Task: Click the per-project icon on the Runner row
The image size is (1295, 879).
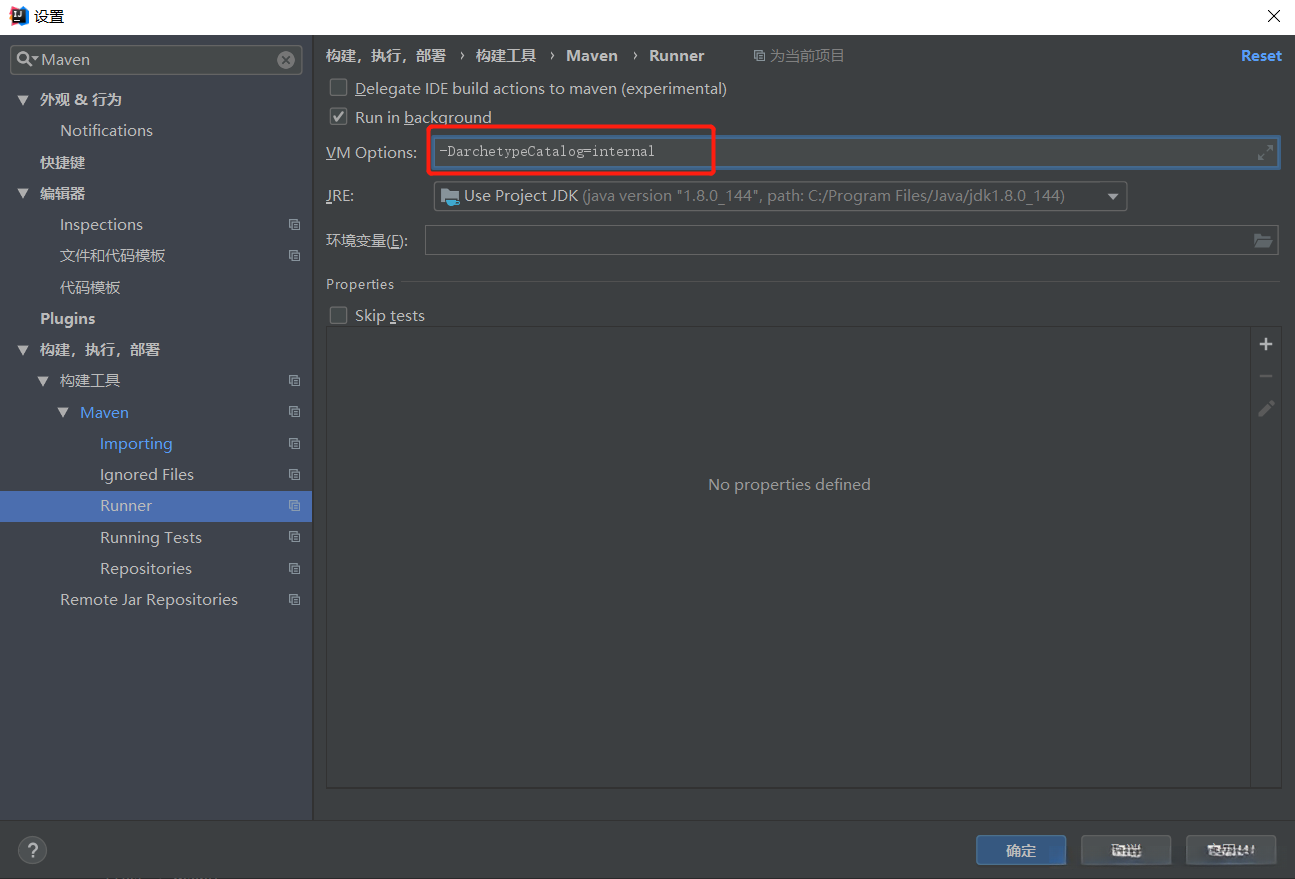Action: point(294,506)
